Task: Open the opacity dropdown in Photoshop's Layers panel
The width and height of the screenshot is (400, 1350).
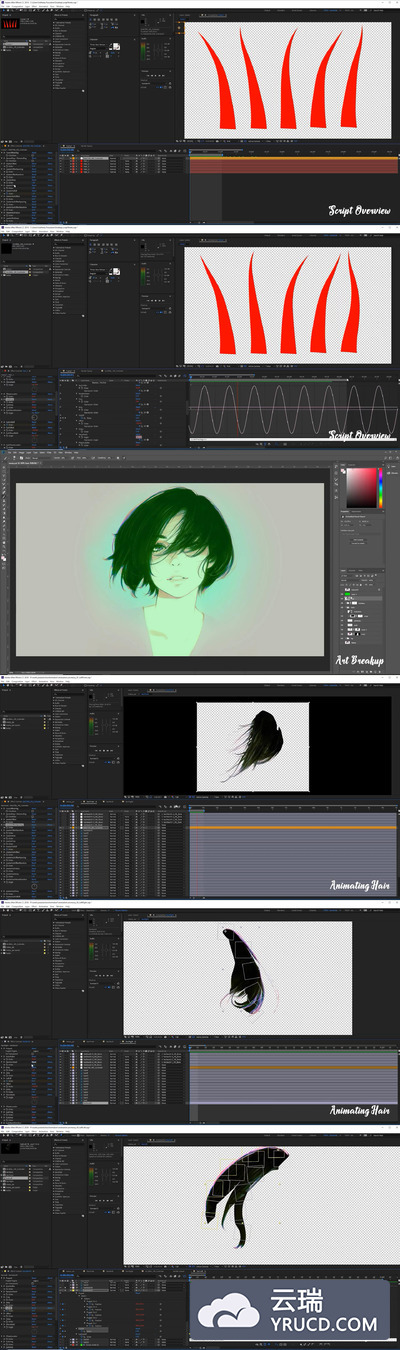Action: pos(371,580)
